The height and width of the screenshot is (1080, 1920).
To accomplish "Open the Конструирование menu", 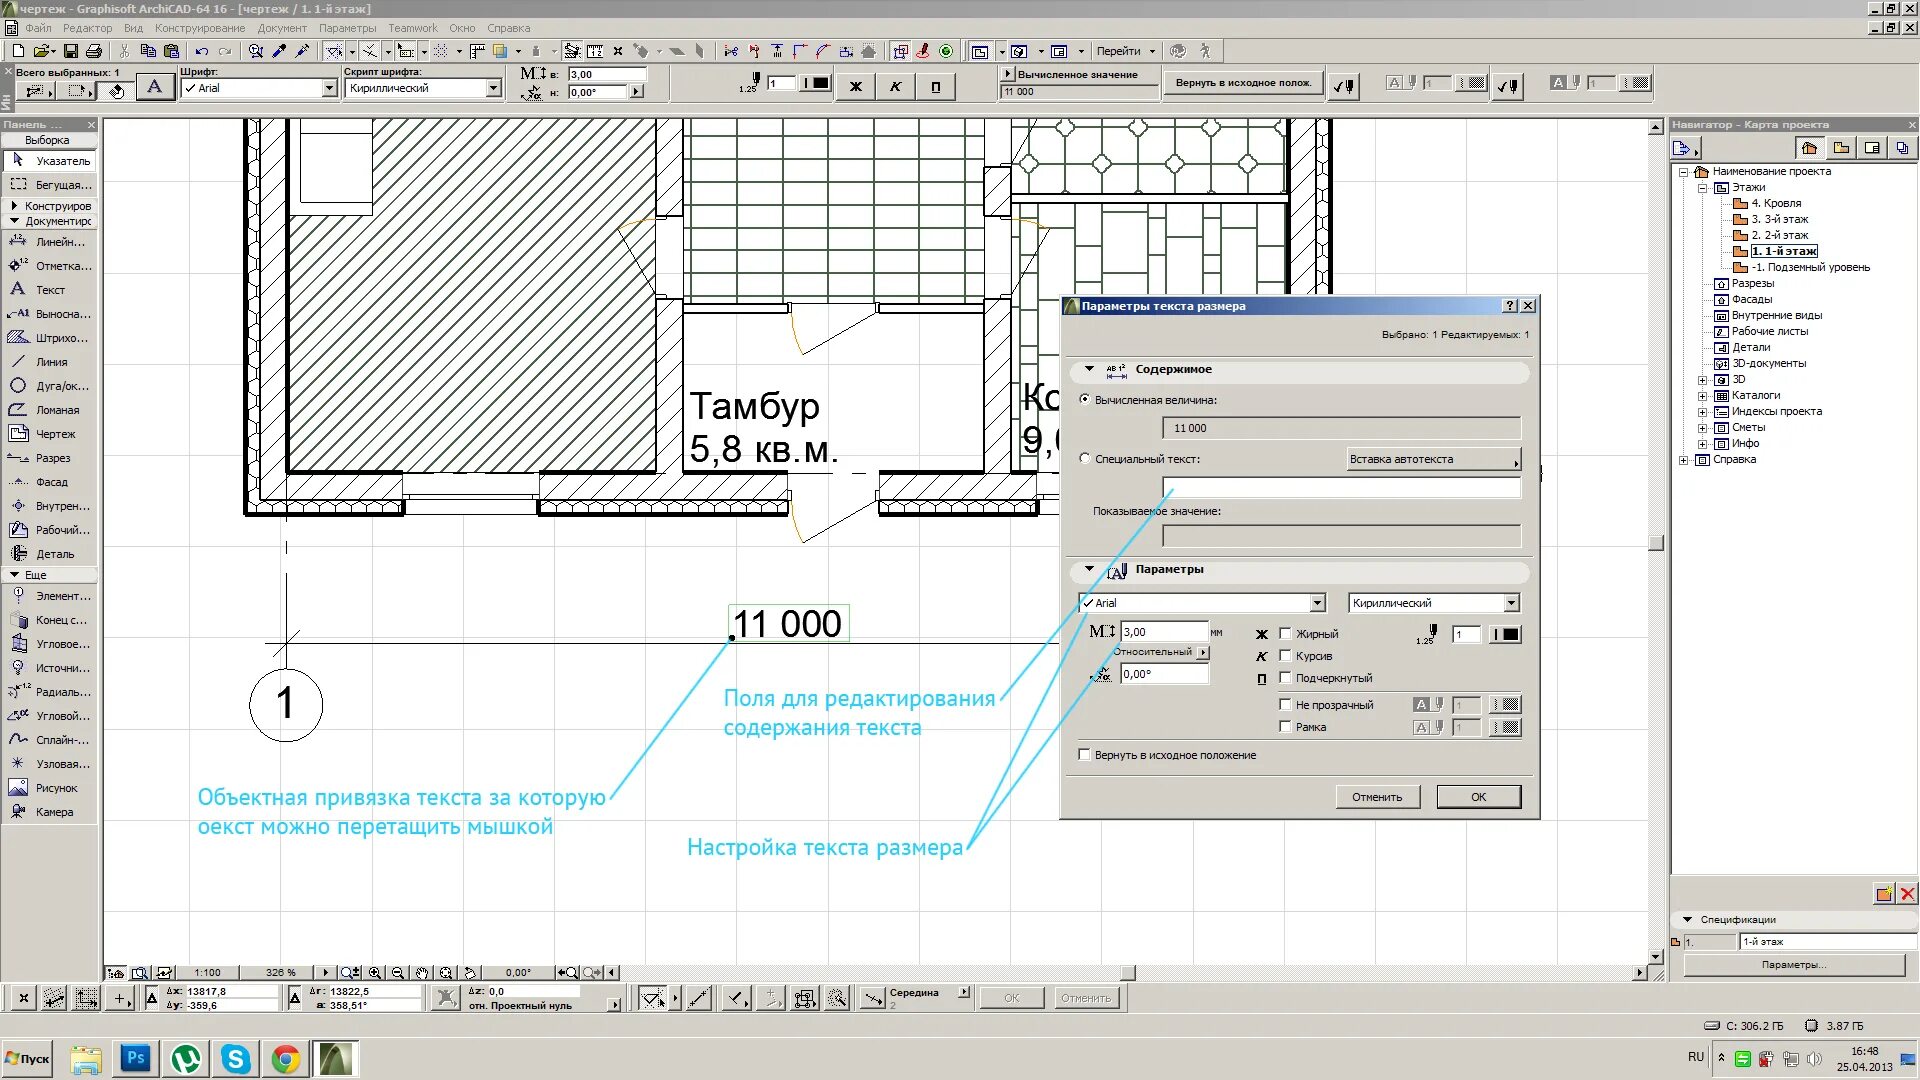I will pyautogui.click(x=199, y=28).
